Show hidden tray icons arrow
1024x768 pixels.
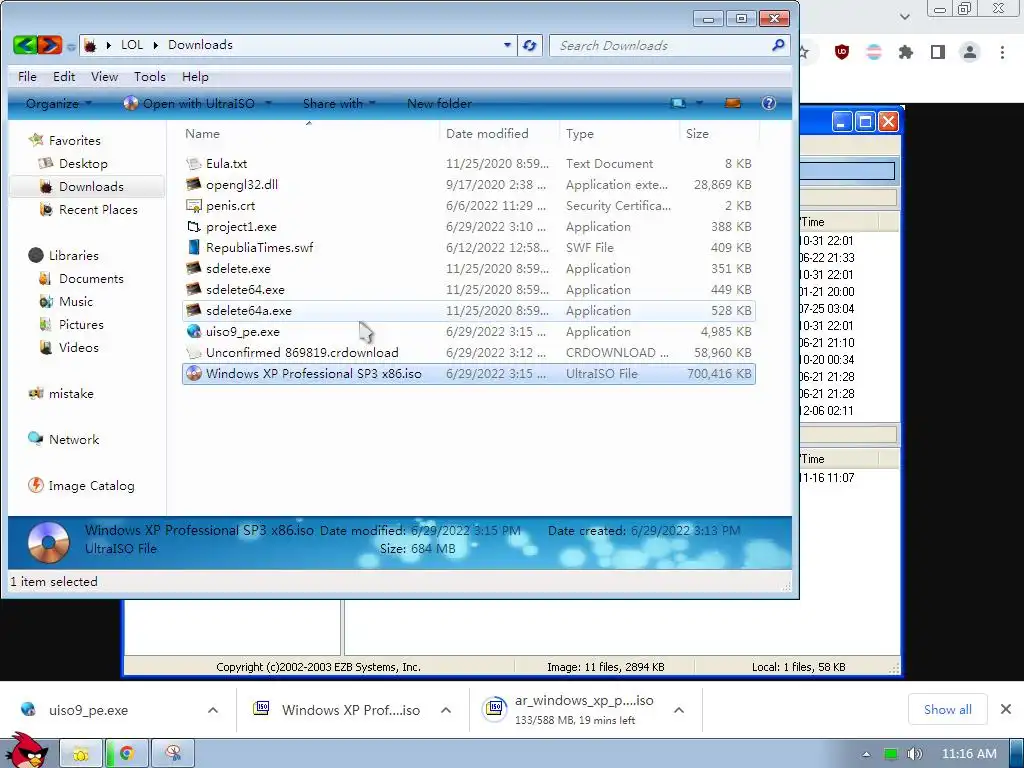[x=866, y=754]
